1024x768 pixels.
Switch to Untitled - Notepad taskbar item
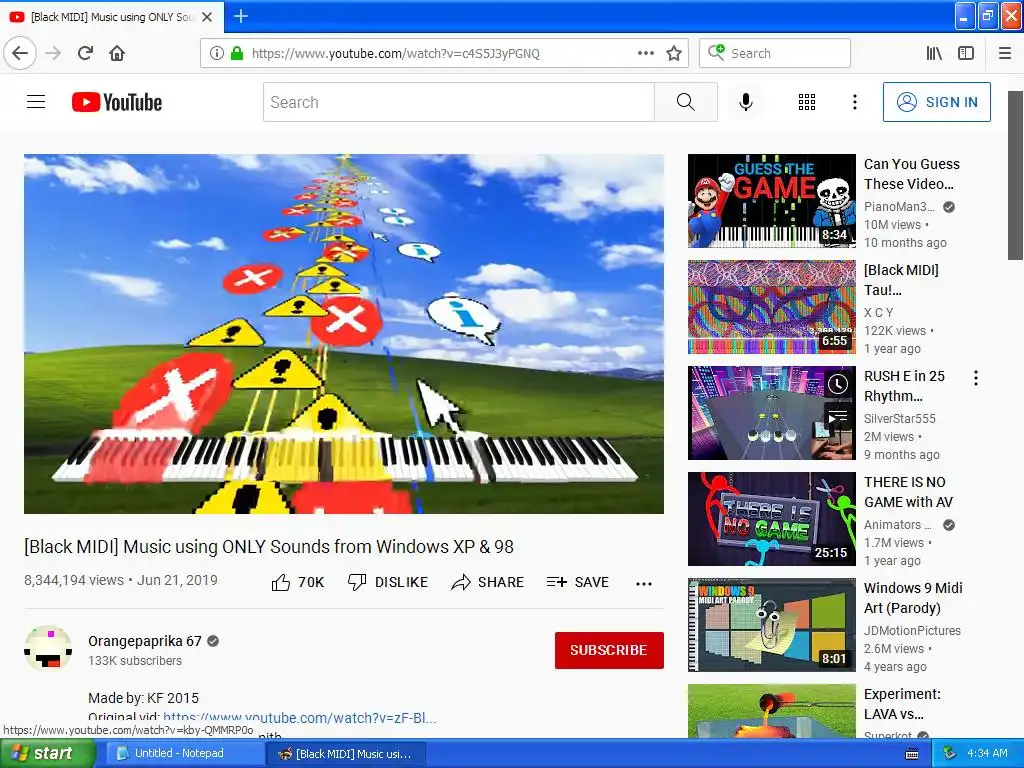coord(185,754)
